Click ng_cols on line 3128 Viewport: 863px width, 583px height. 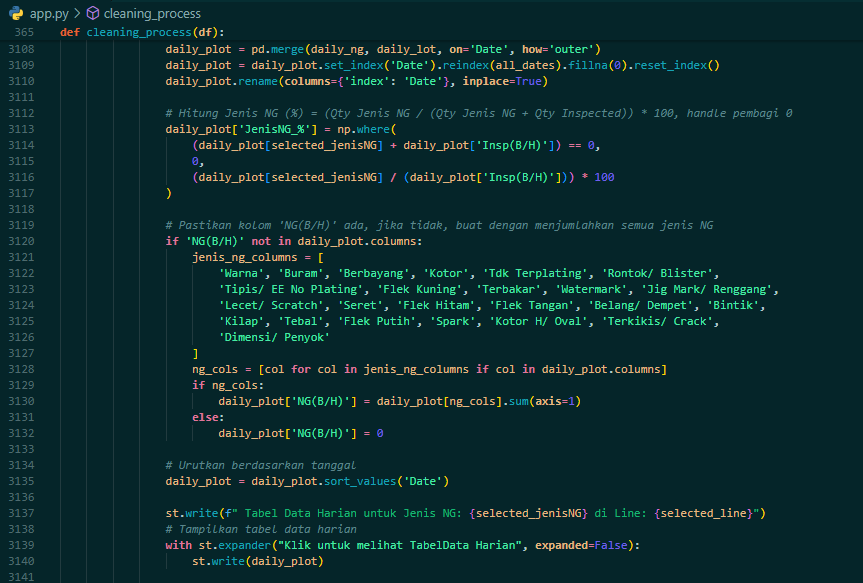[x=215, y=369]
